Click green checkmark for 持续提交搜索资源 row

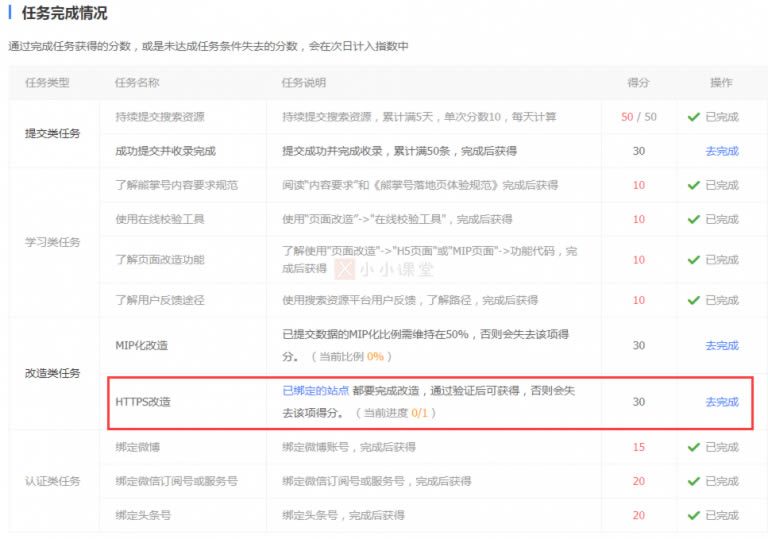click(693, 117)
